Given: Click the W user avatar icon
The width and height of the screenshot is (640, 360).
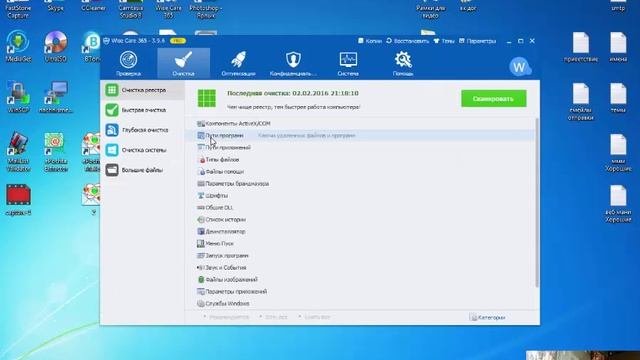Looking at the screenshot, I should [x=520, y=67].
